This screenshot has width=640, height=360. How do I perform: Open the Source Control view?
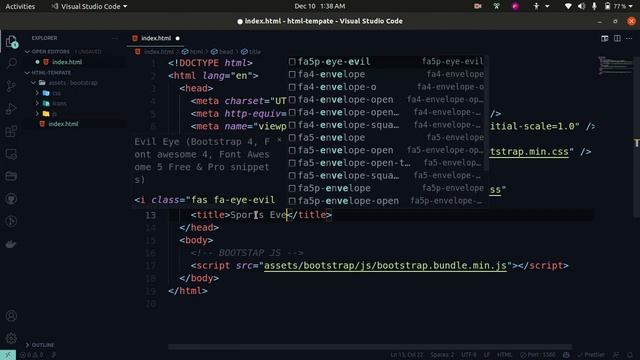pyautogui.click(x=11, y=86)
